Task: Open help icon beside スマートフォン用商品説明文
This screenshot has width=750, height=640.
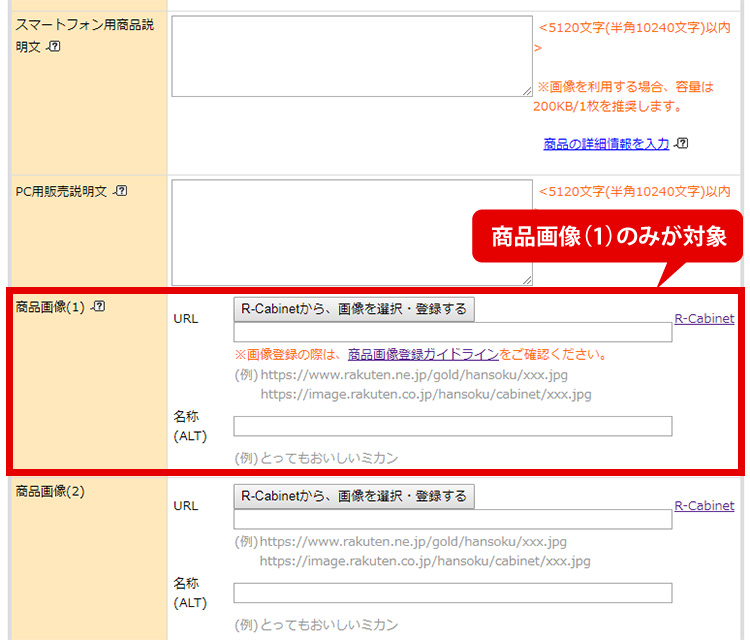Action: 55,46
